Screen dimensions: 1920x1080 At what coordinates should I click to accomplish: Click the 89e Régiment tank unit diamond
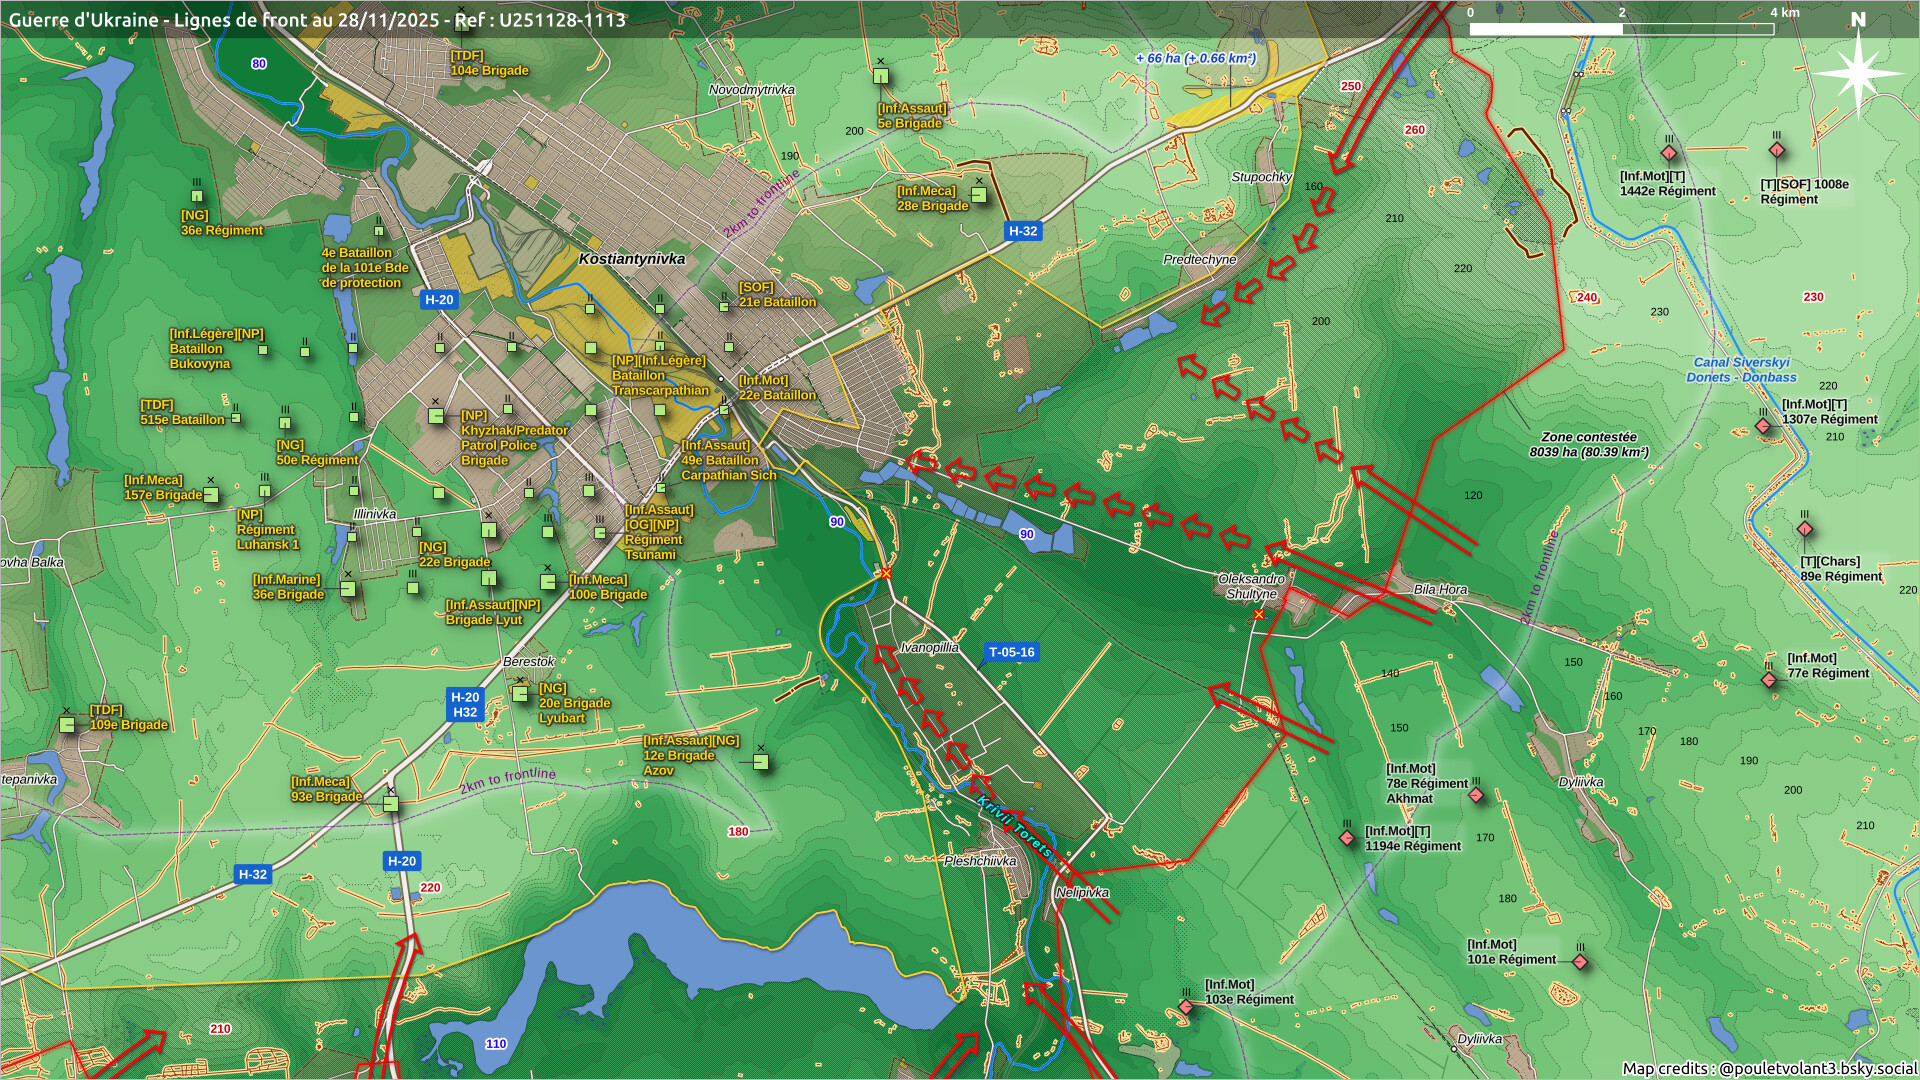click(x=1804, y=529)
